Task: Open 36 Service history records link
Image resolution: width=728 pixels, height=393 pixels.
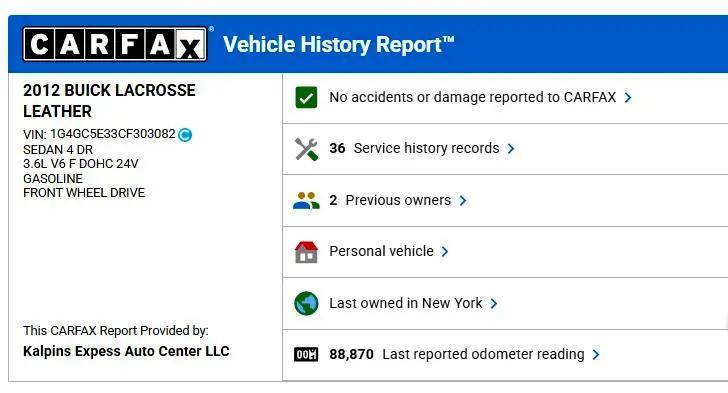Action: tap(414, 148)
